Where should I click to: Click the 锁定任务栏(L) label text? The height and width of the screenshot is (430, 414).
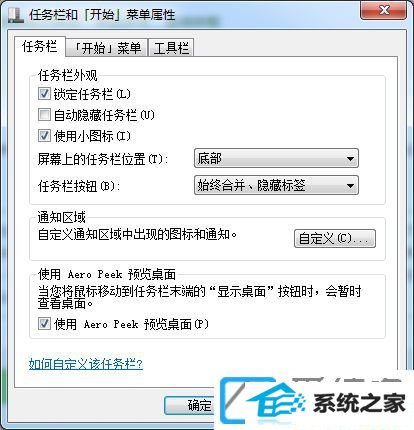tap(92, 94)
